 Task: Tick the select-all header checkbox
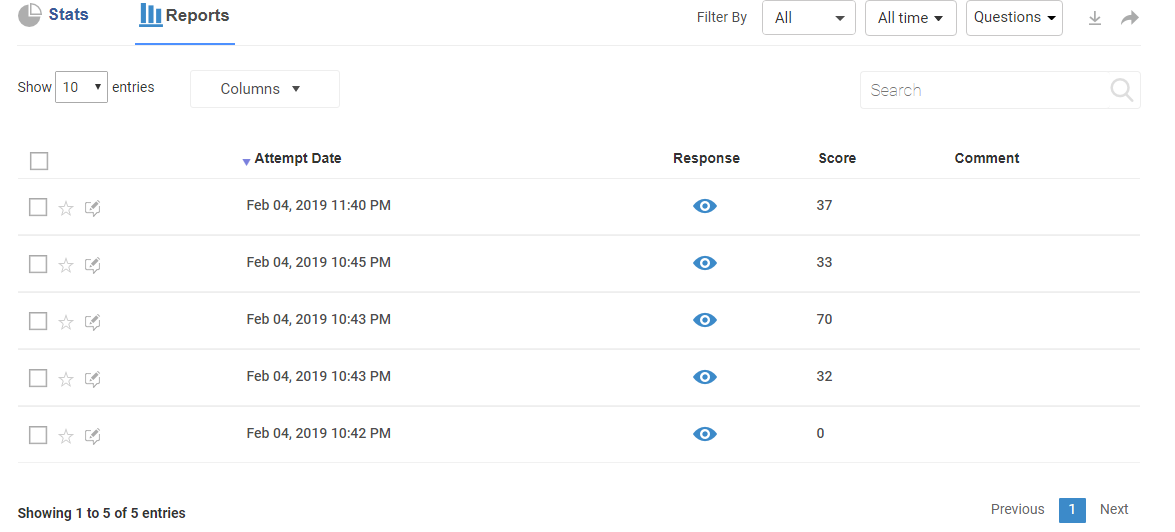[x=39, y=161]
